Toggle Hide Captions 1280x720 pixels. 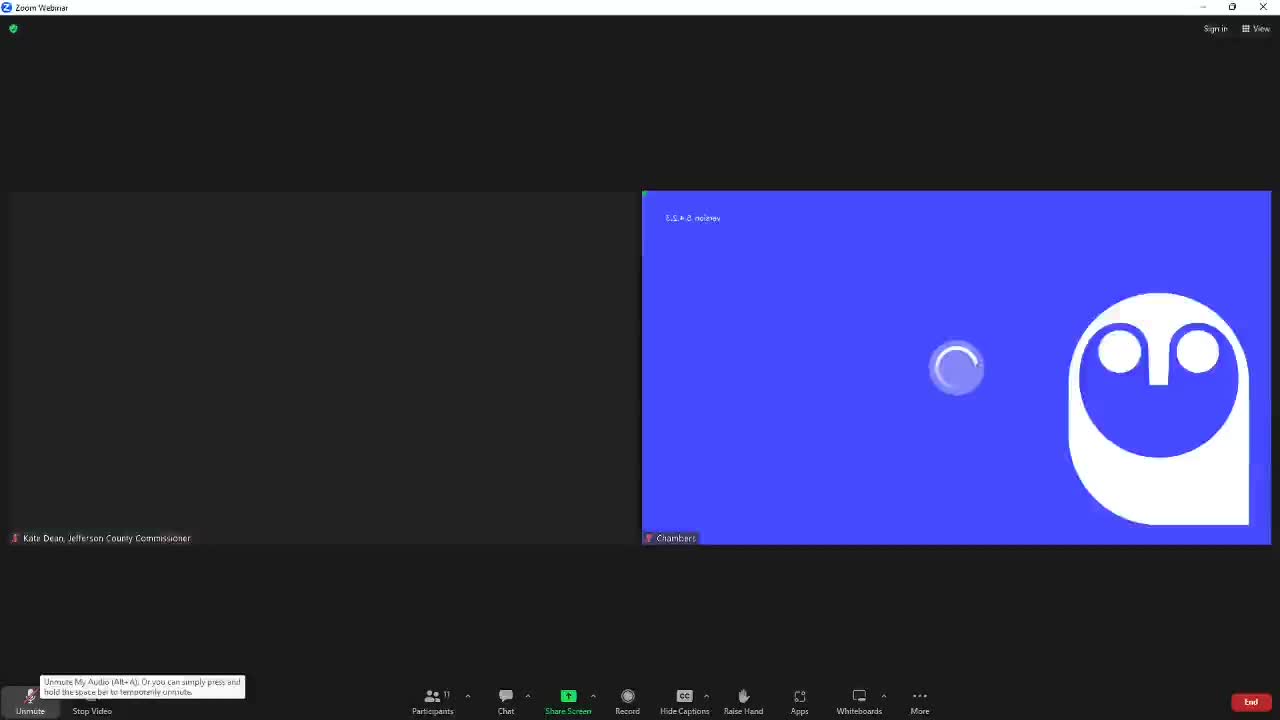coord(684,701)
